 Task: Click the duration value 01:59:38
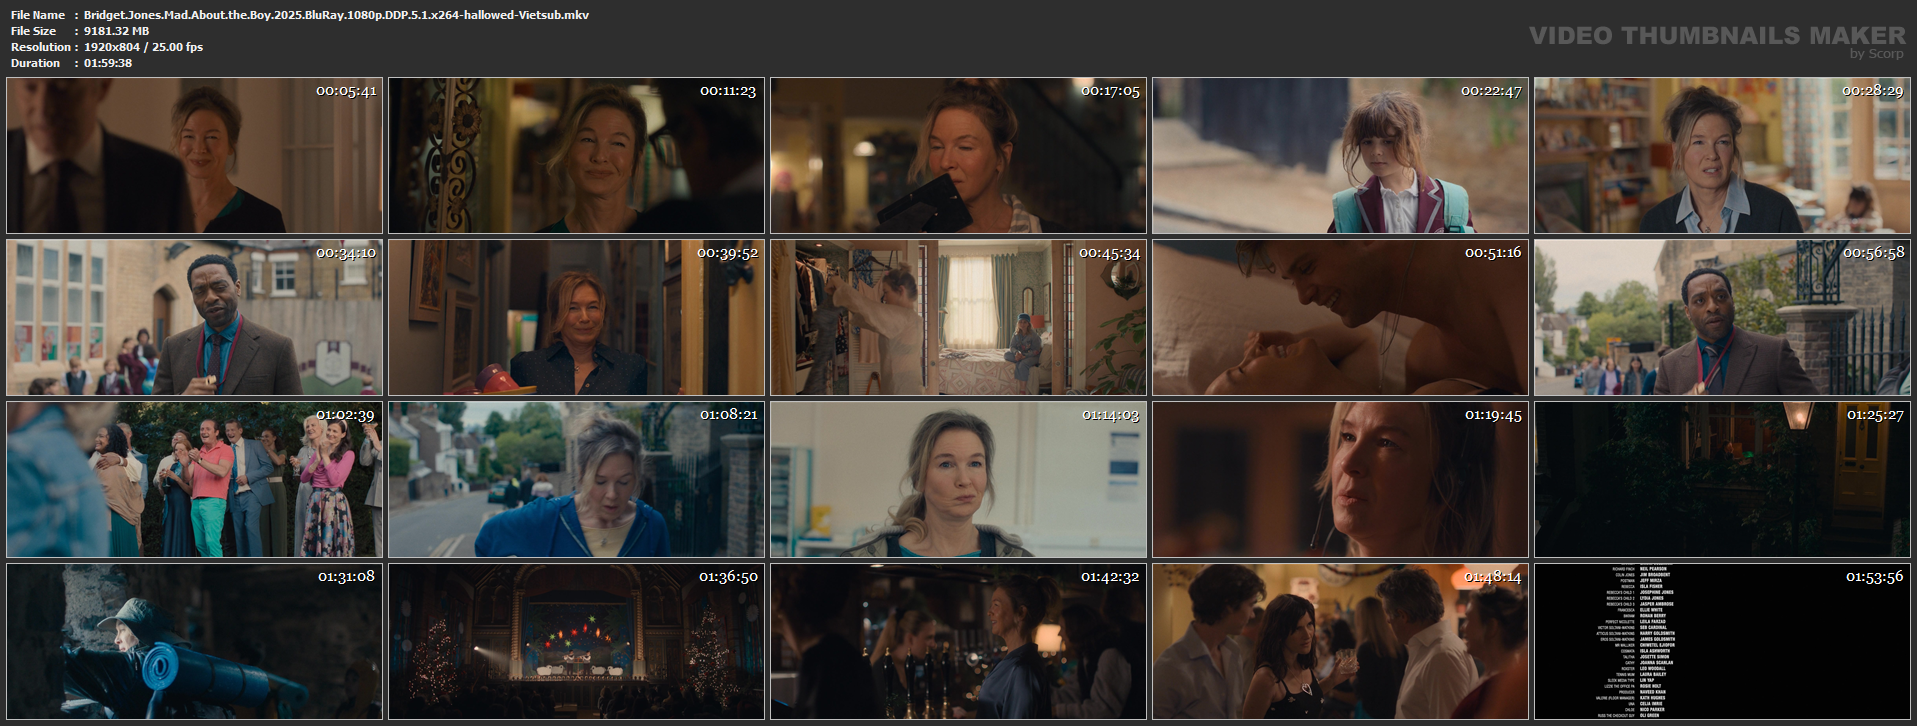pyautogui.click(x=107, y=63)
